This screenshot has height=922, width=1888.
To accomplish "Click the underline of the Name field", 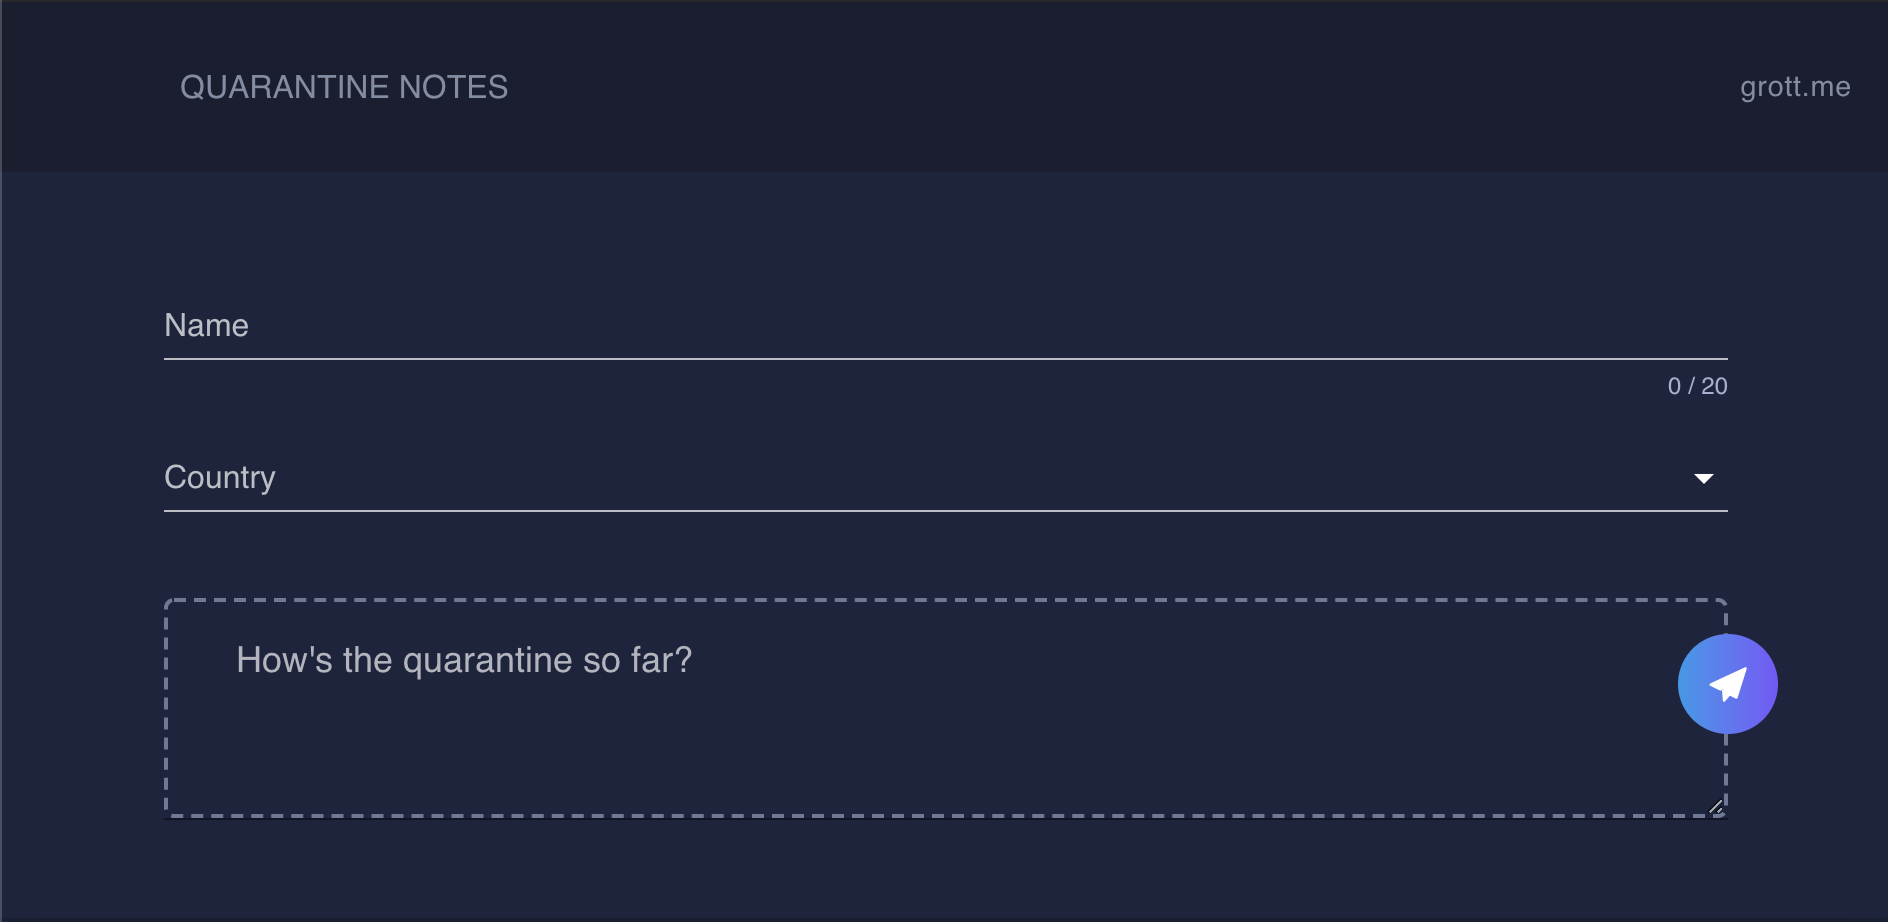I will pyautogui.click(x=945, y=358).
